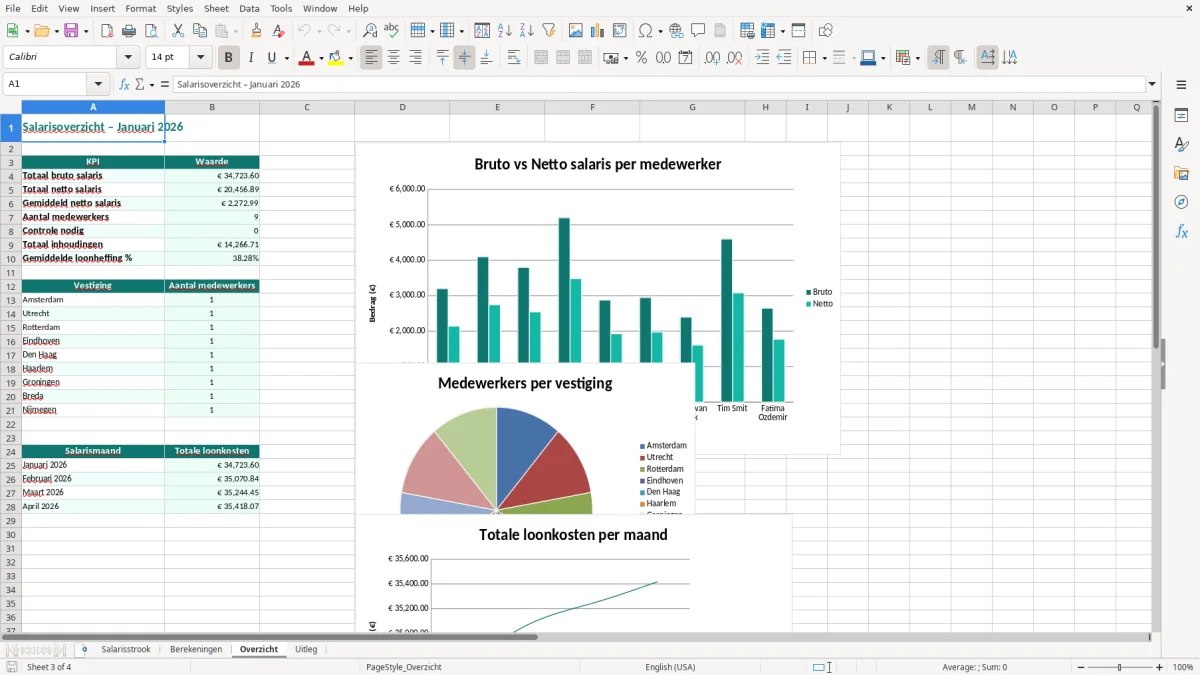Toggle Align Left

[372, 58]
